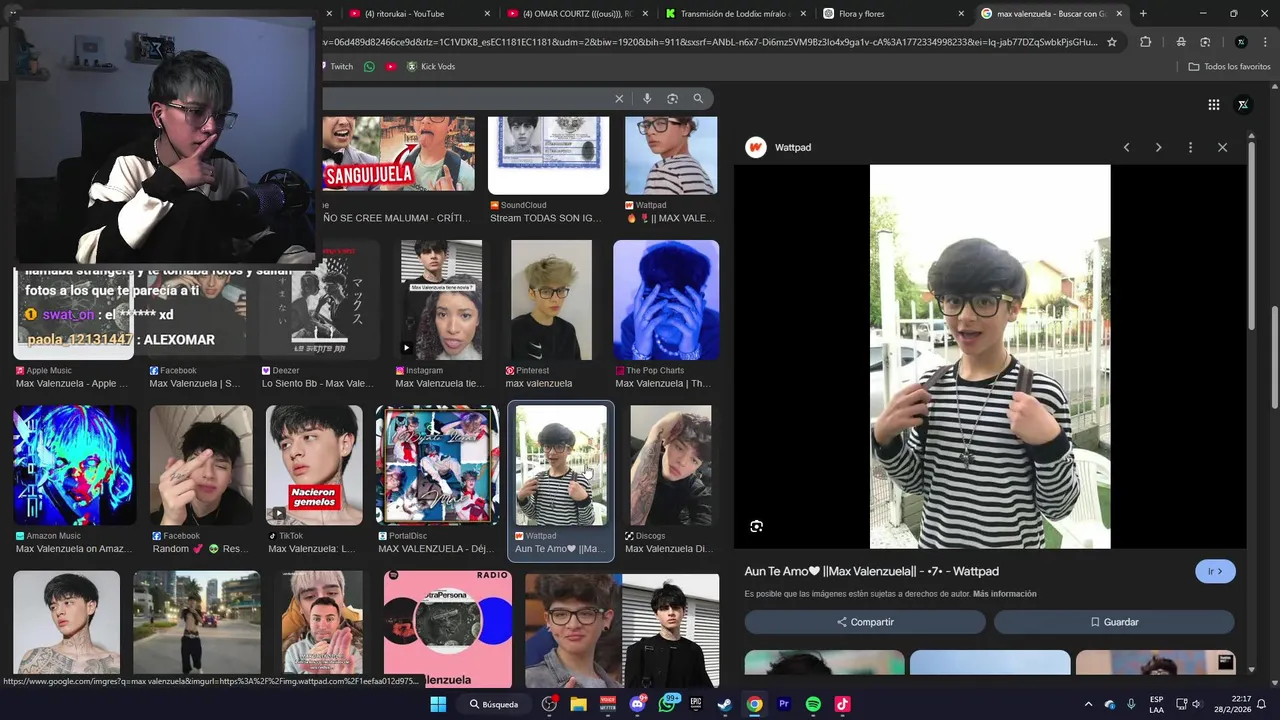This screenshot has width=1280, height=720.
Task: Open the Chrome extensions puzzle icon
Action: 1145,42
